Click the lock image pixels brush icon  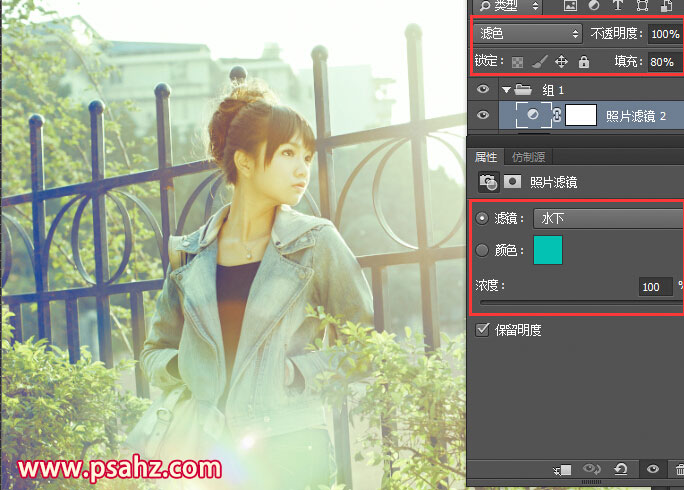tap(538, 62)
